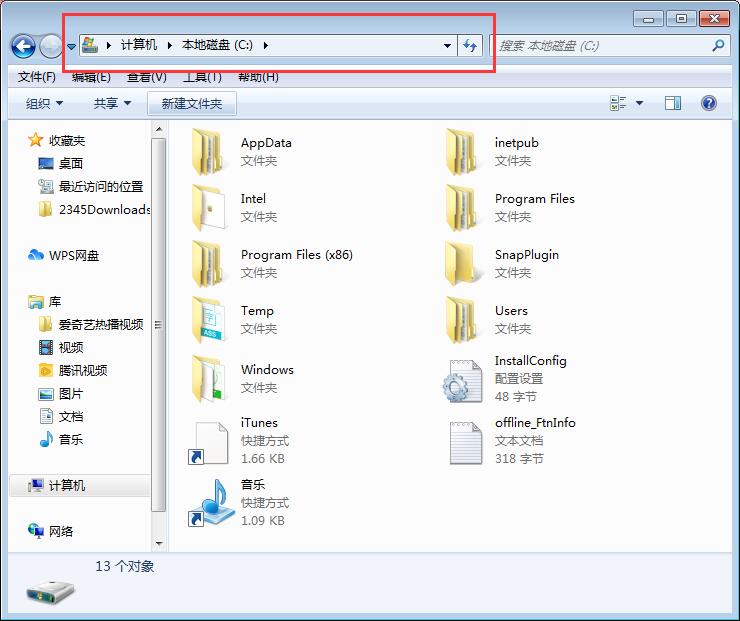The height and width of the screenshot is (621, 740).
Task: Go back with the blue Back arrow
Action: tap(23, 47)
